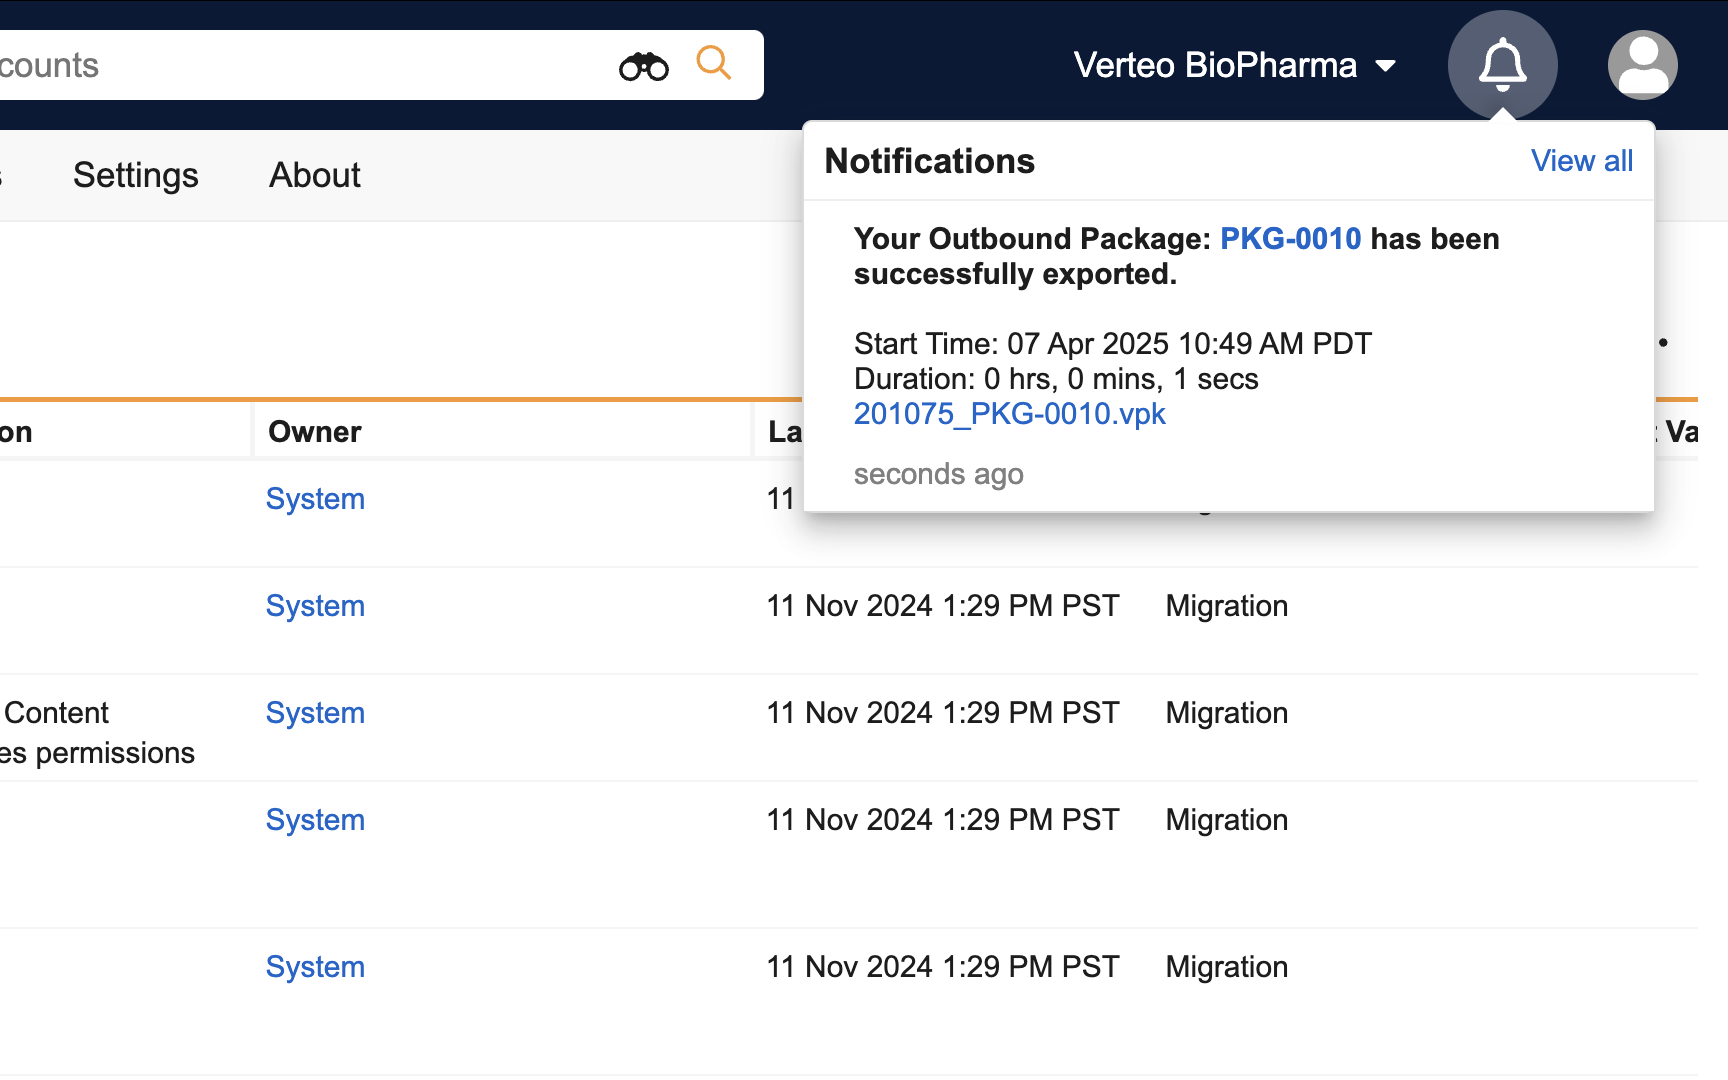Click the orange magnifying glass search icon
Image resolution: width=1728 pixels, height=1080 pixels.
point(713,63)
